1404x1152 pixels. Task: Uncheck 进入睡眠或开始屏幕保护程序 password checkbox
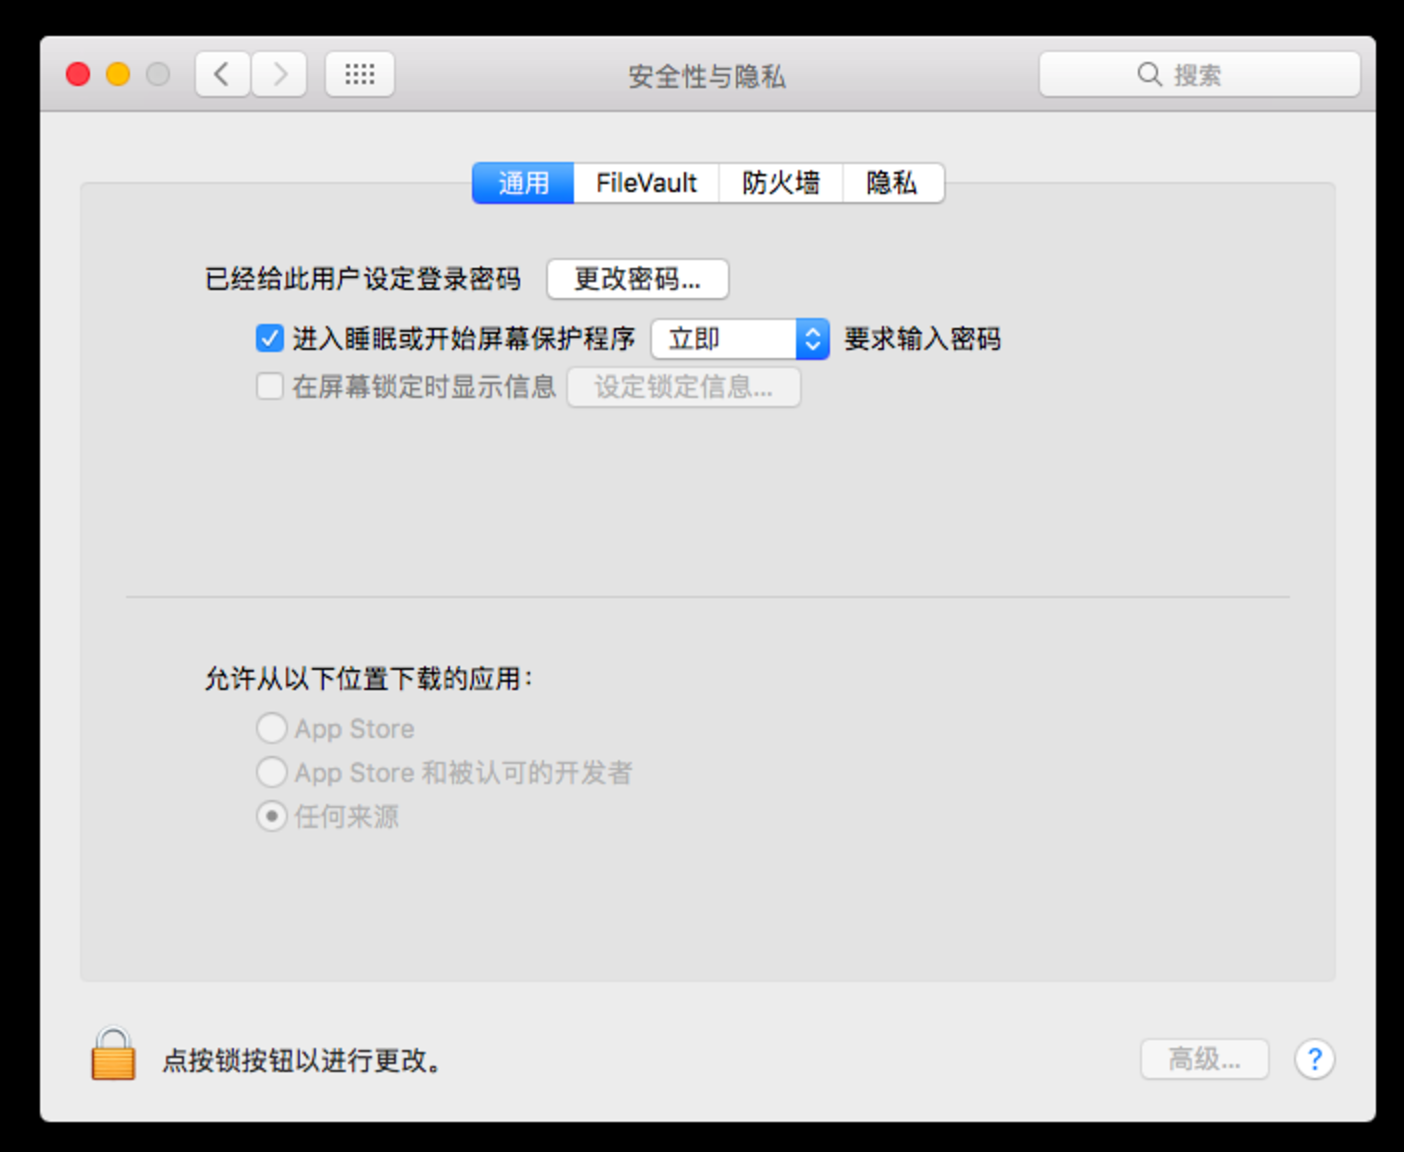(269, 338)
